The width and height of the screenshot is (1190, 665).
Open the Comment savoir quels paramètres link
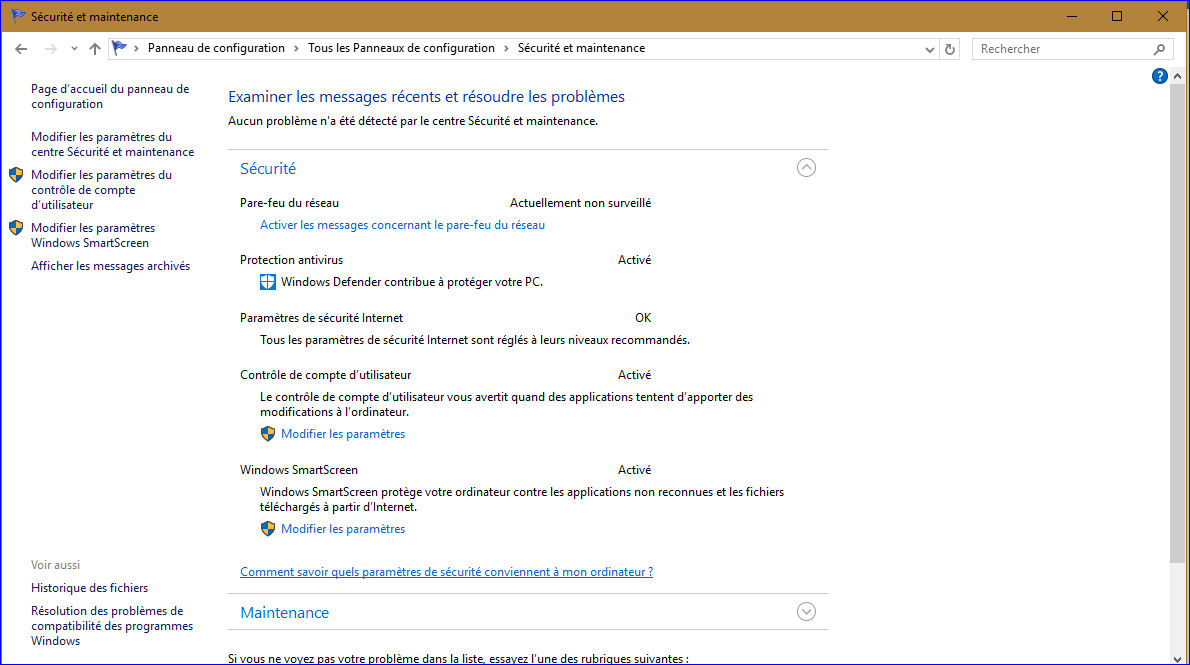coord(446,572)
